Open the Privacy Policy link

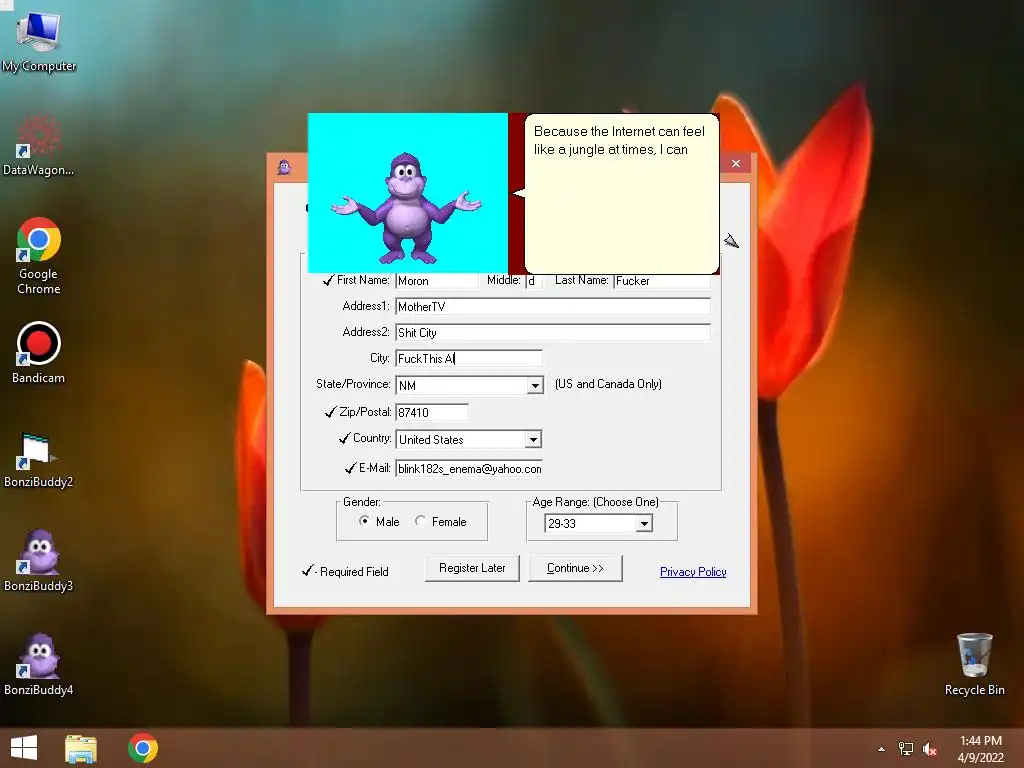[x=693, y=572]
